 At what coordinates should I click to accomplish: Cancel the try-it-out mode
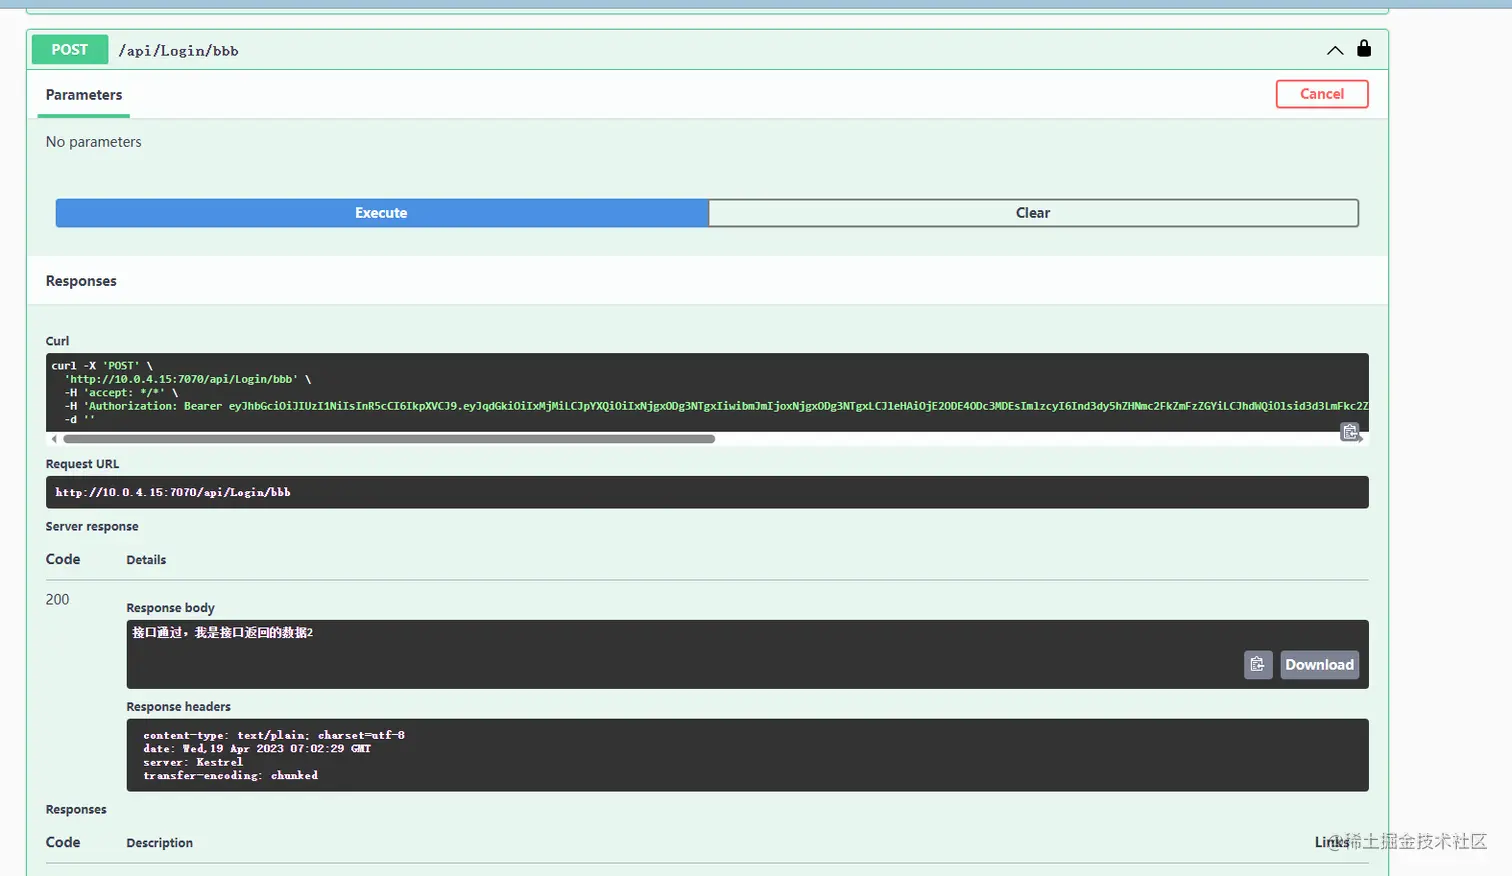point(1322,94)
